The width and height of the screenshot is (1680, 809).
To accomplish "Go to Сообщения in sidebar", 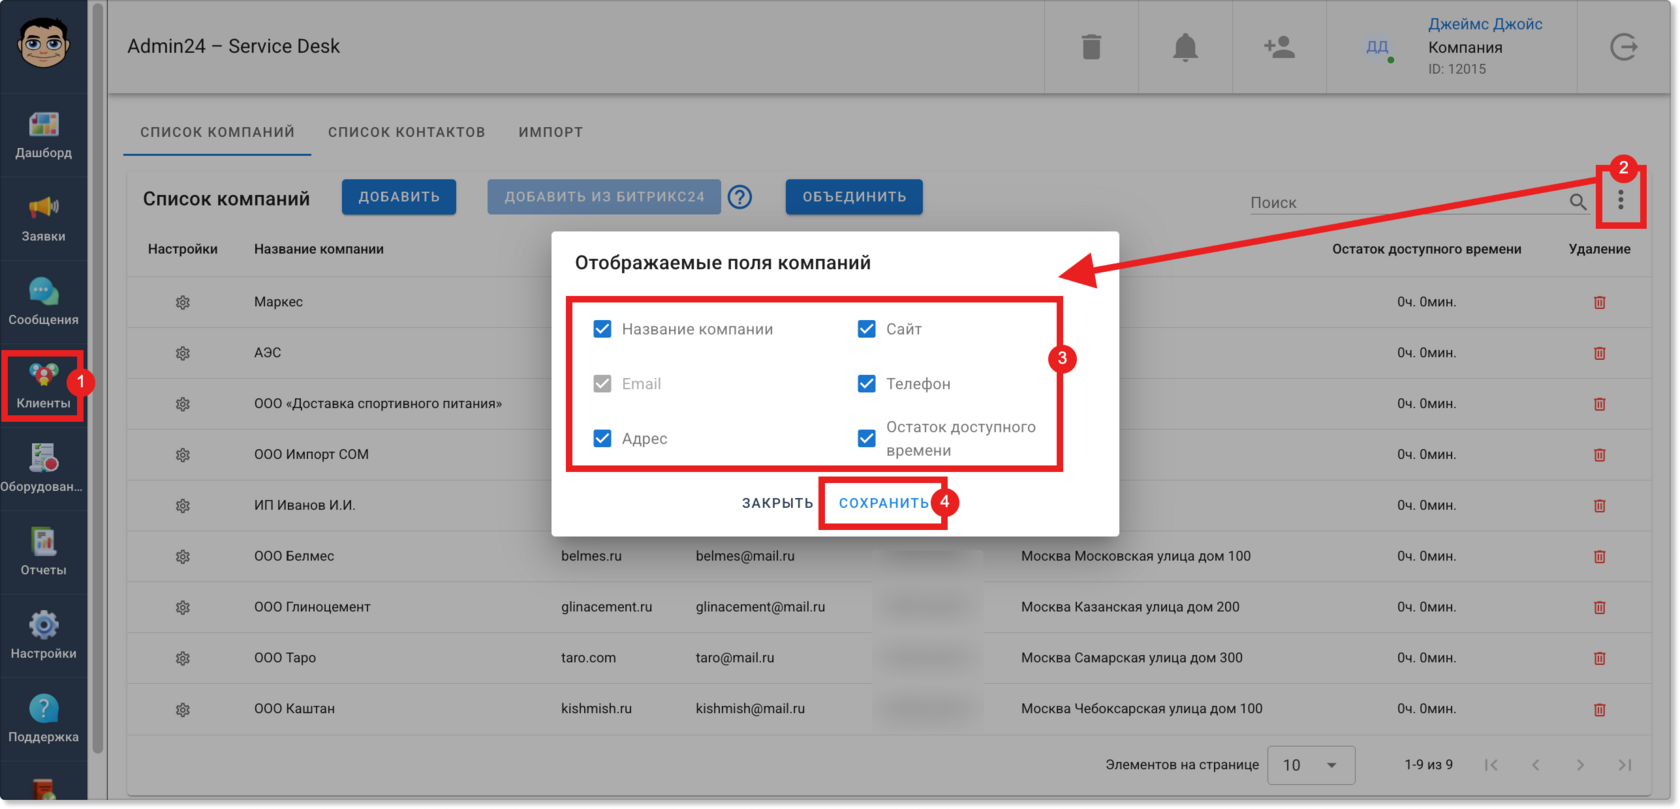I will 43,302.
